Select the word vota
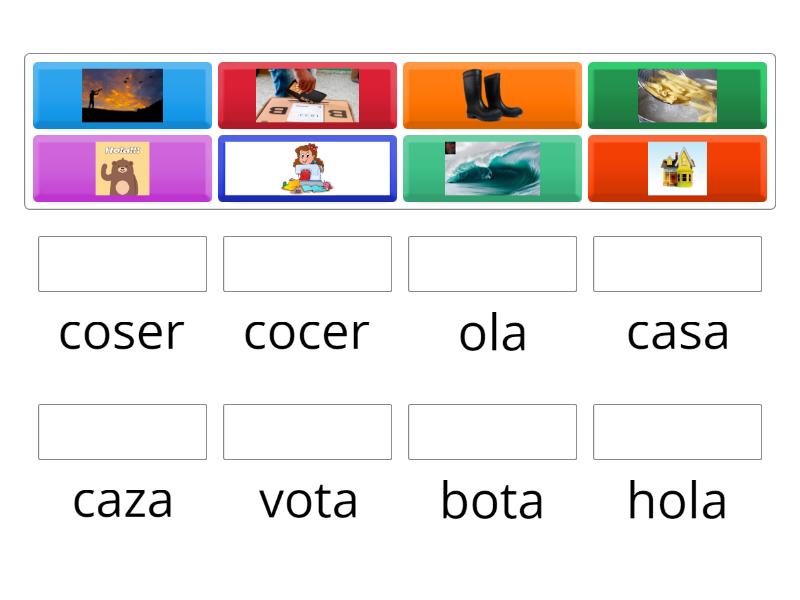Image resolution: width=800 pixels, height=600 pixels. click(307, 501)
